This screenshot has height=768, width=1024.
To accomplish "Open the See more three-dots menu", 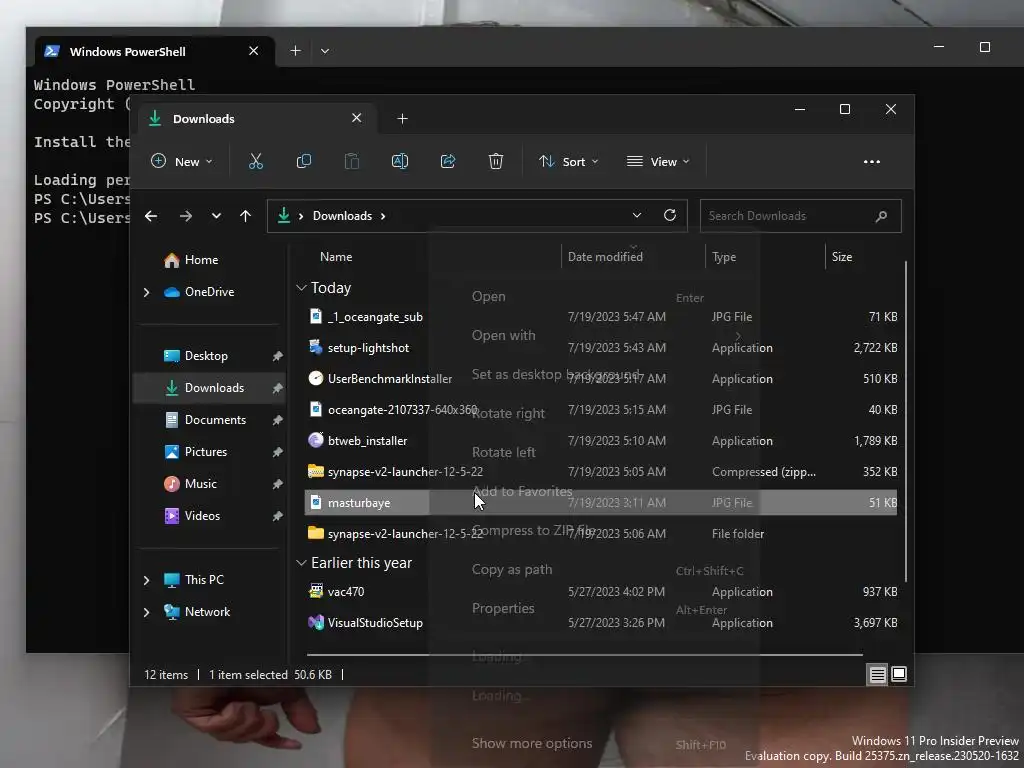I will click(872, 162).
